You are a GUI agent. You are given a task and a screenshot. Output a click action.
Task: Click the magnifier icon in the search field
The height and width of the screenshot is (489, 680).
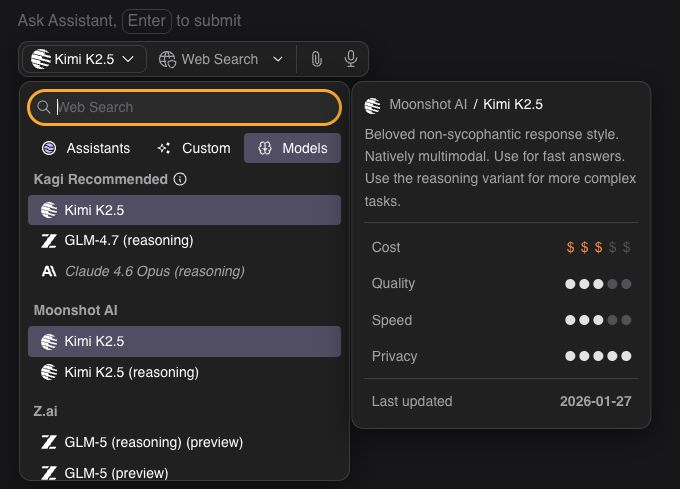pos(43,107)
